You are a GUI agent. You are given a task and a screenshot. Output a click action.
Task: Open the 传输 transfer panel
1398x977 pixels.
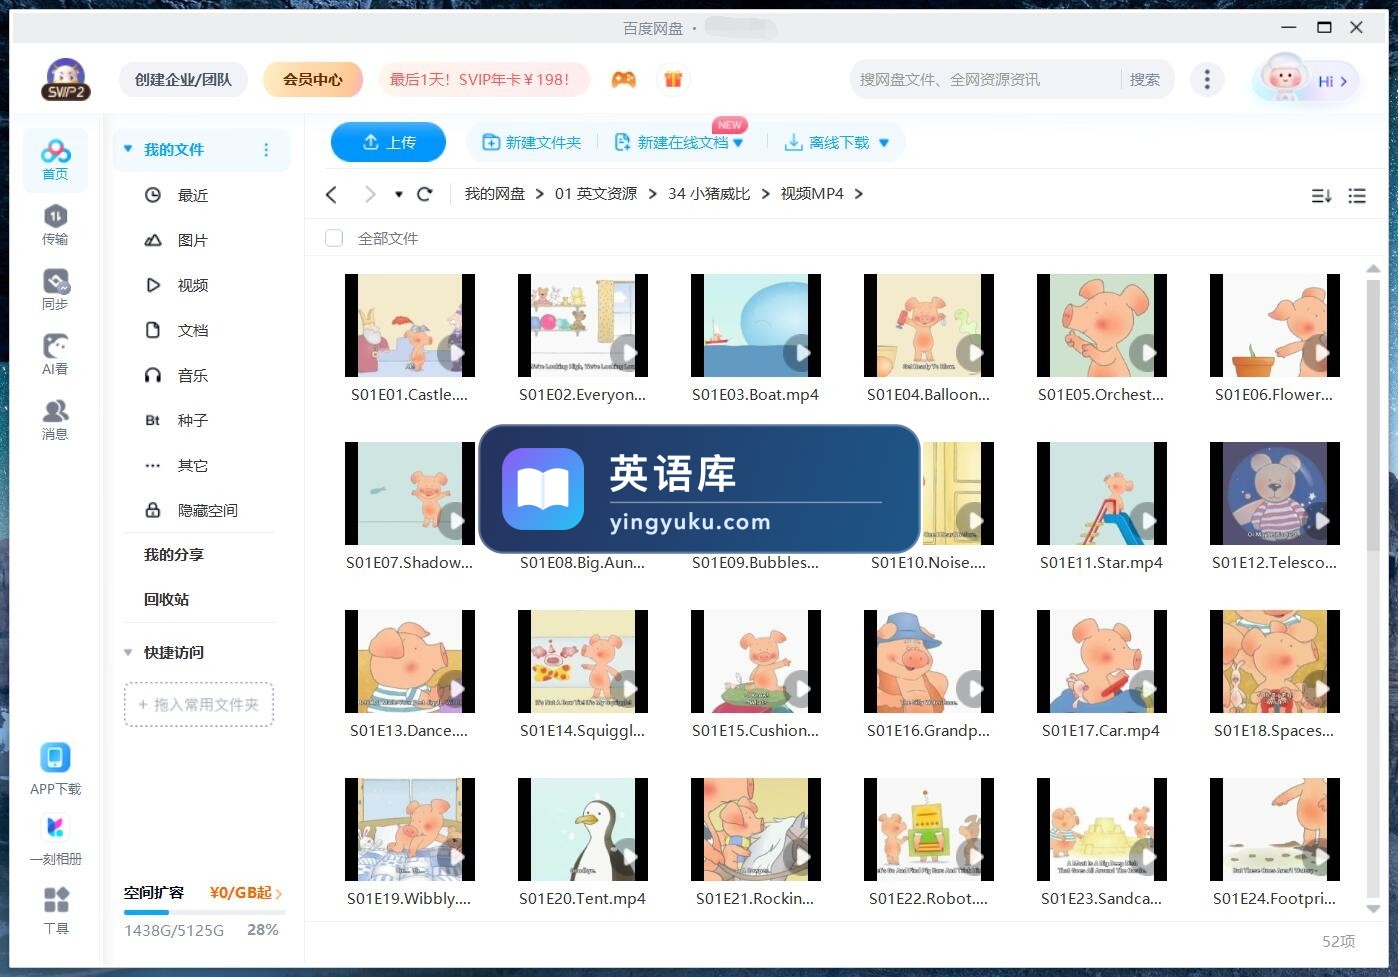[55, 224]
